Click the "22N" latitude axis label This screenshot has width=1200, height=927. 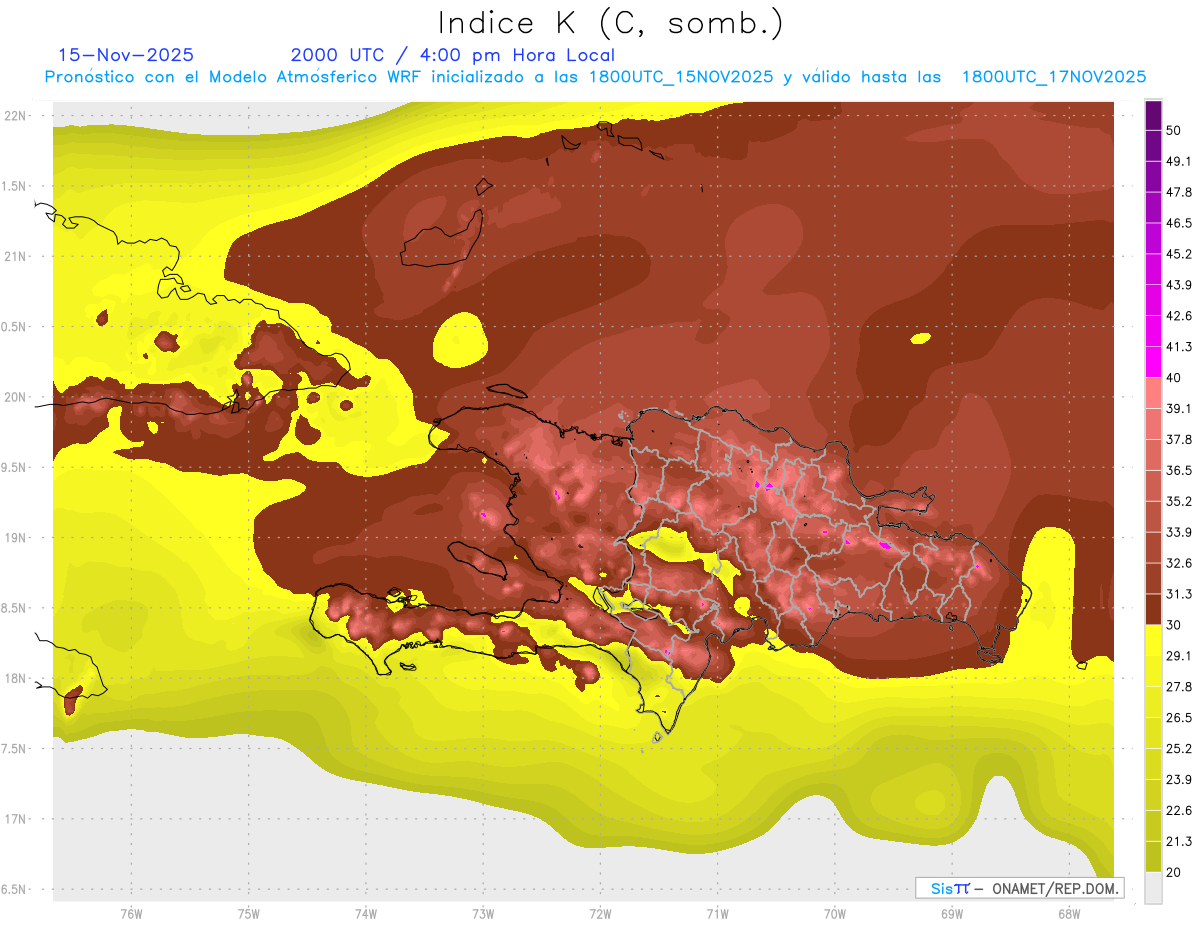click(x=15, y=116)
